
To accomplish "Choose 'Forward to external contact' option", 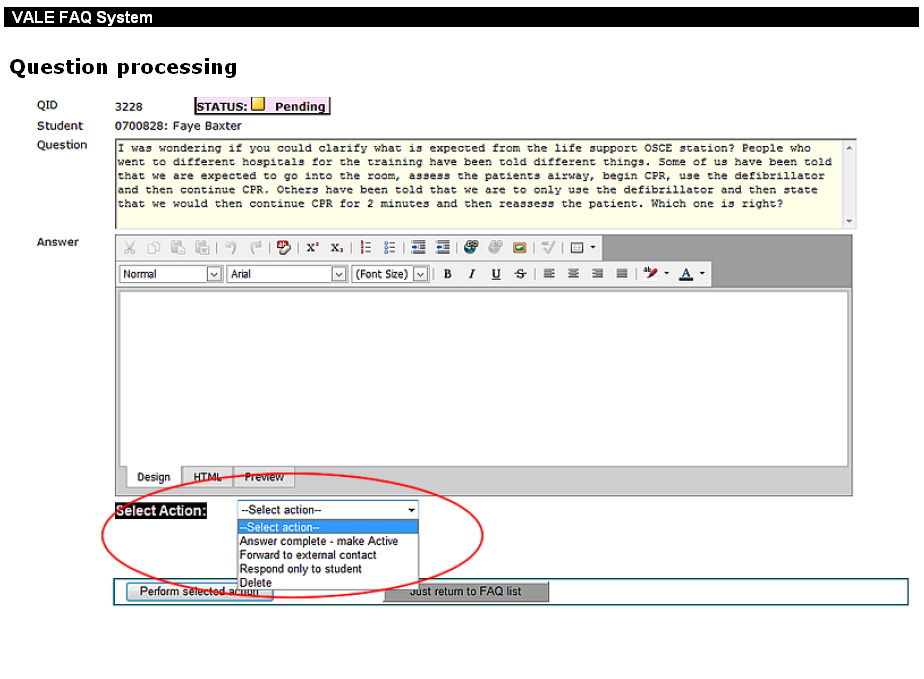I will [x=308, y=555].
